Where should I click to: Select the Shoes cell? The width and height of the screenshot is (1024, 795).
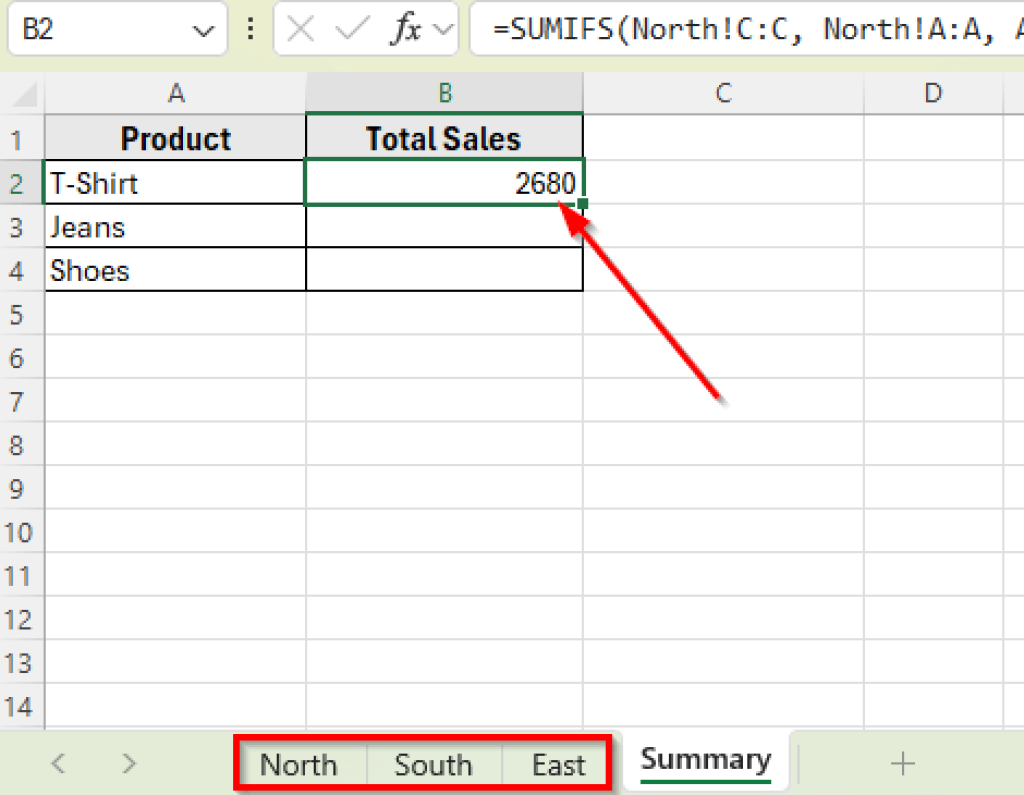[x=175, y=270]
